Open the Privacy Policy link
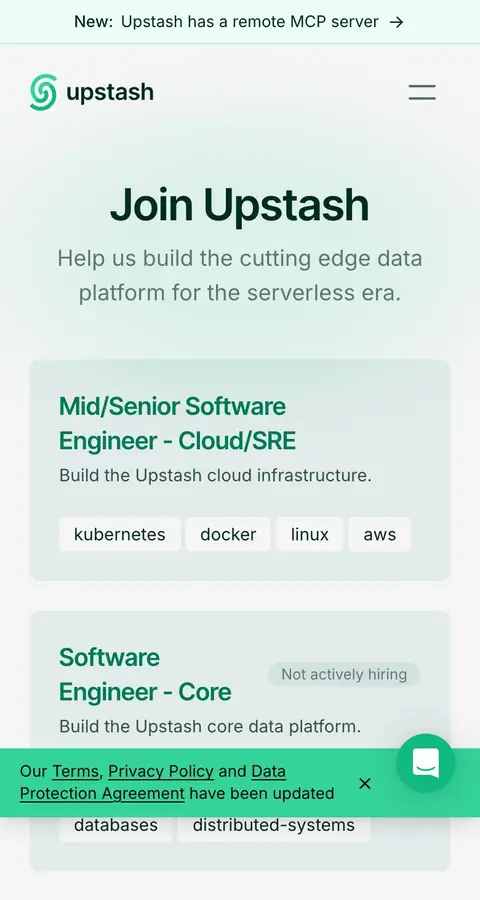 [161, 771]
